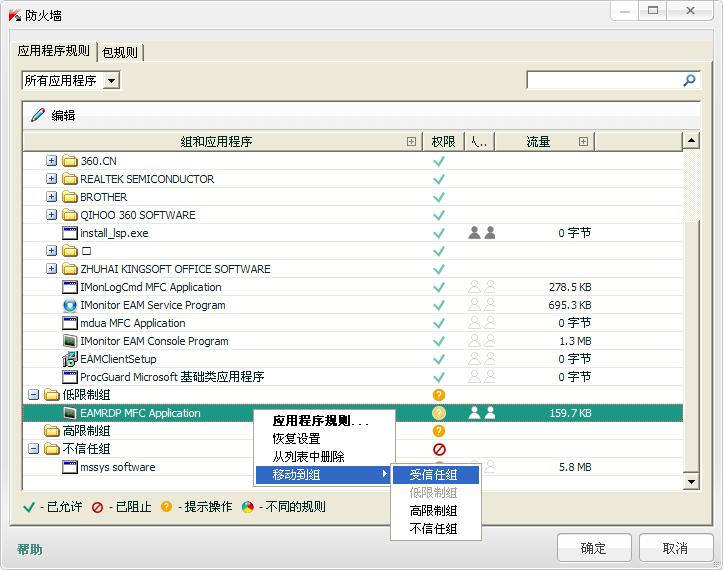Click the mssys software application icon
Screen dimensions: 723x570
(70, 467)
